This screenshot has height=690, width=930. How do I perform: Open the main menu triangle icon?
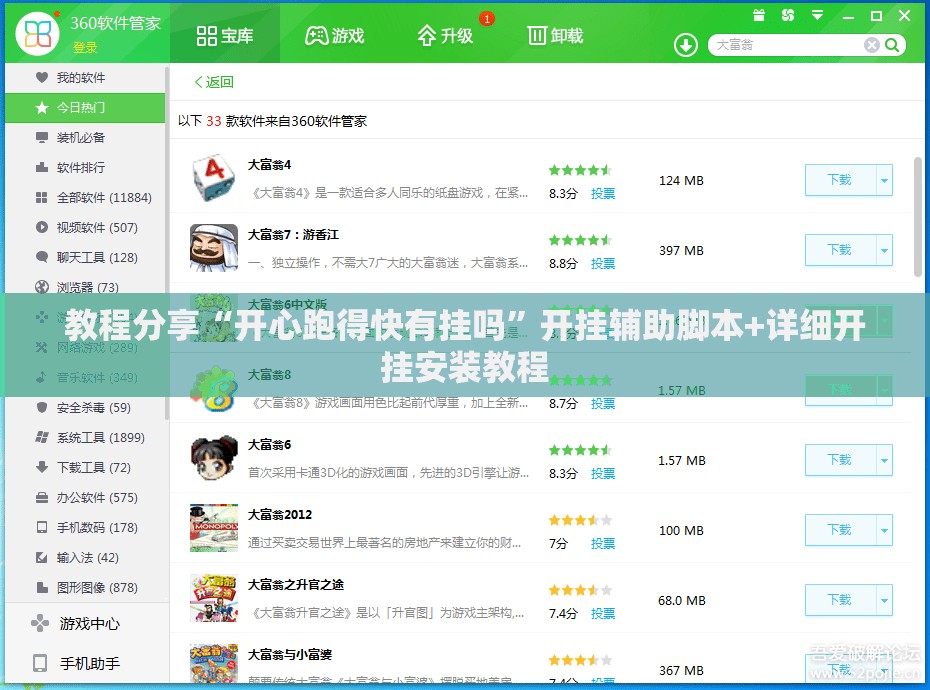pyautogui.click(x=817, y=15)
